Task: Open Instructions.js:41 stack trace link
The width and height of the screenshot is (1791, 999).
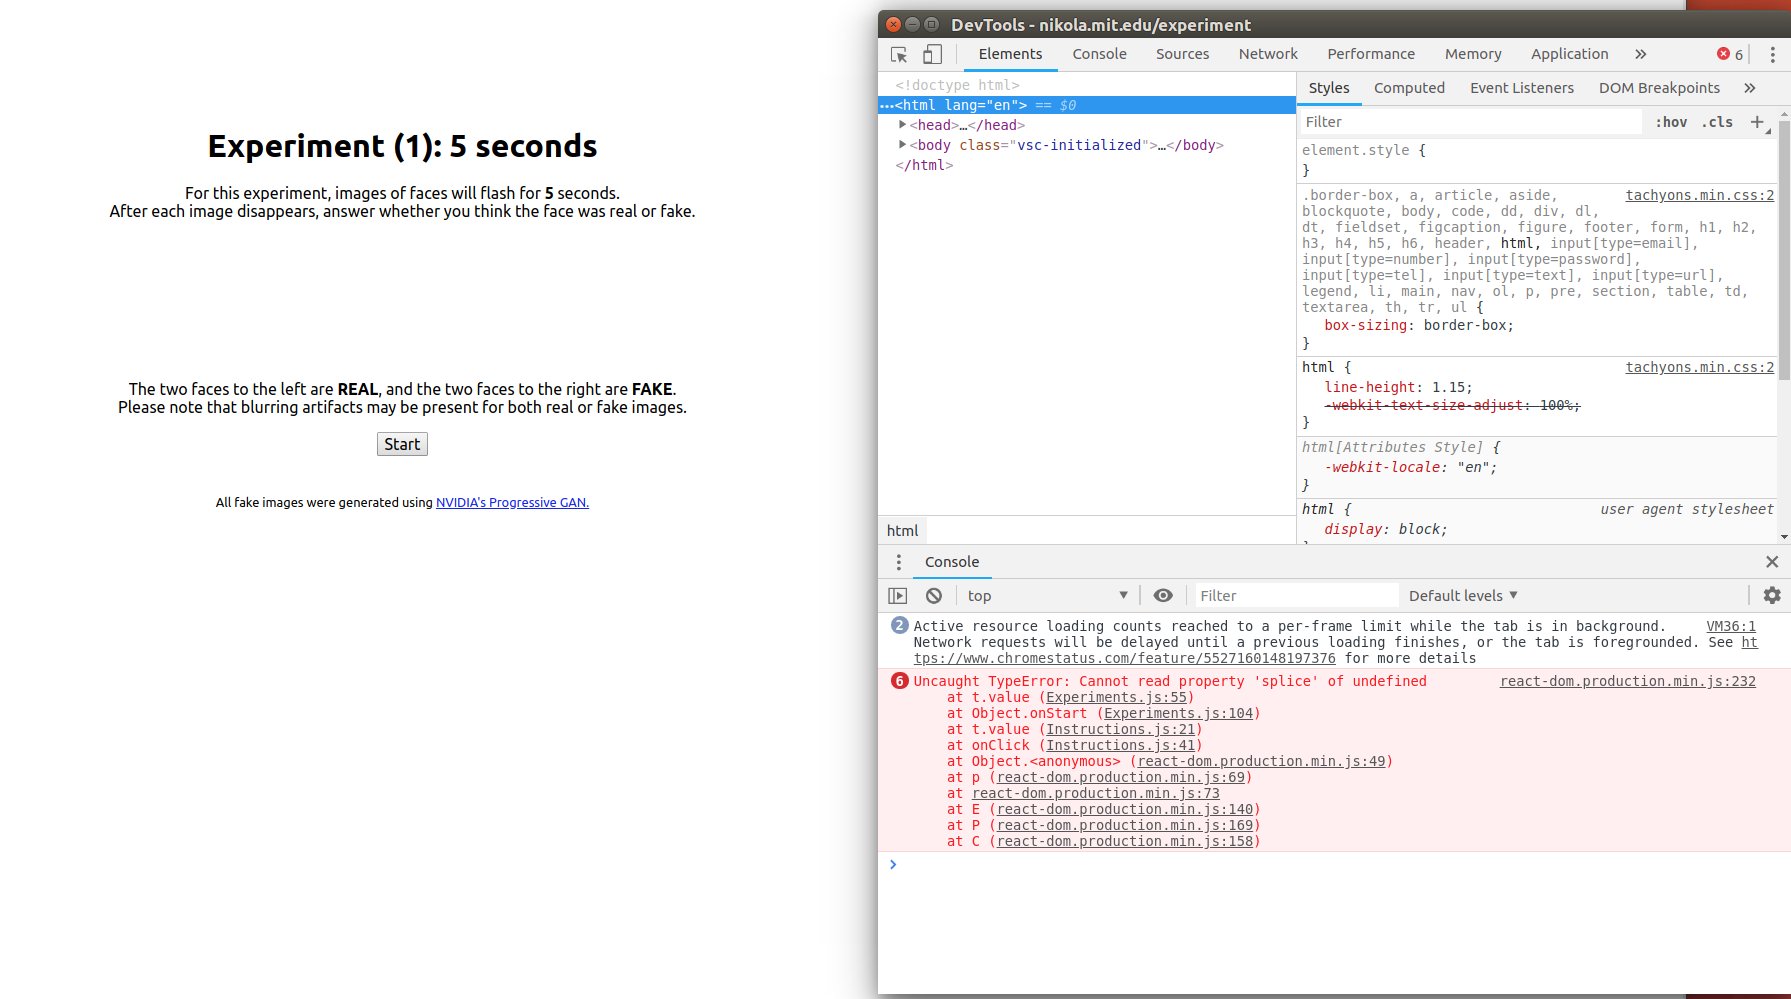Action: (x=1120, y=745)
